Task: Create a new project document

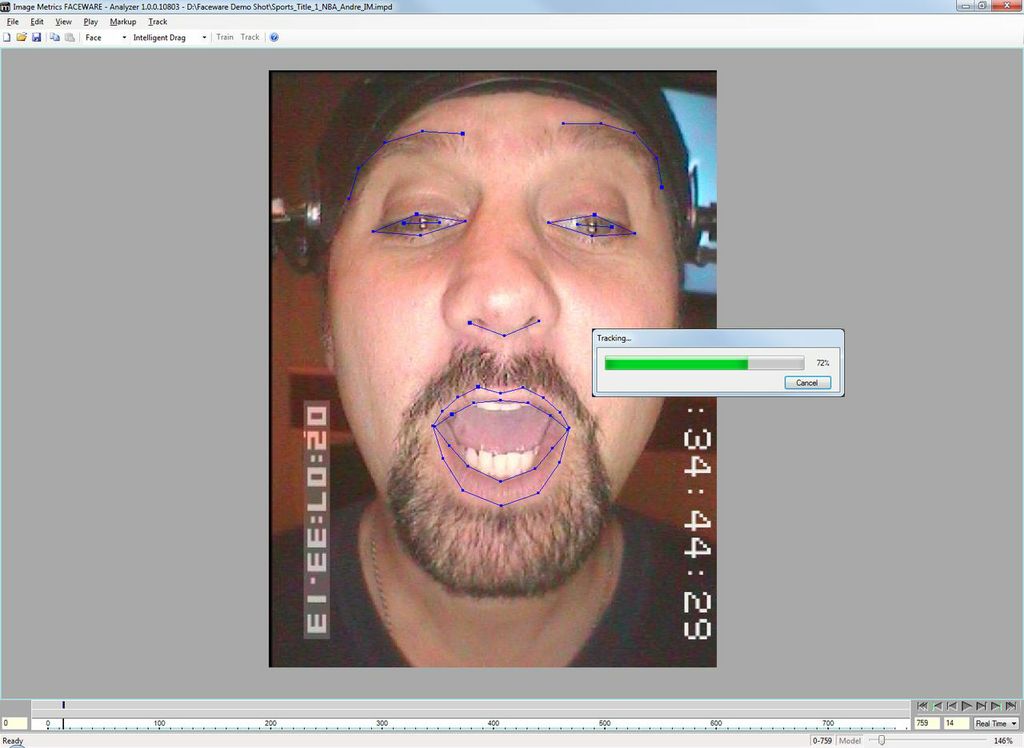Action: 7,36
